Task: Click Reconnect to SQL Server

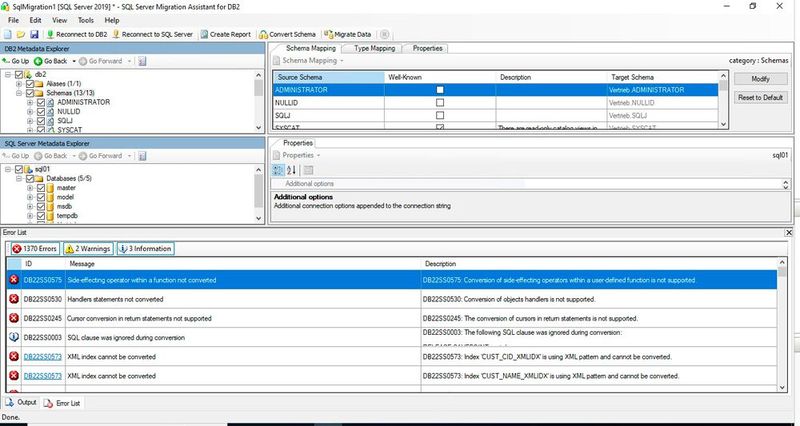Action: coord(153,34)
